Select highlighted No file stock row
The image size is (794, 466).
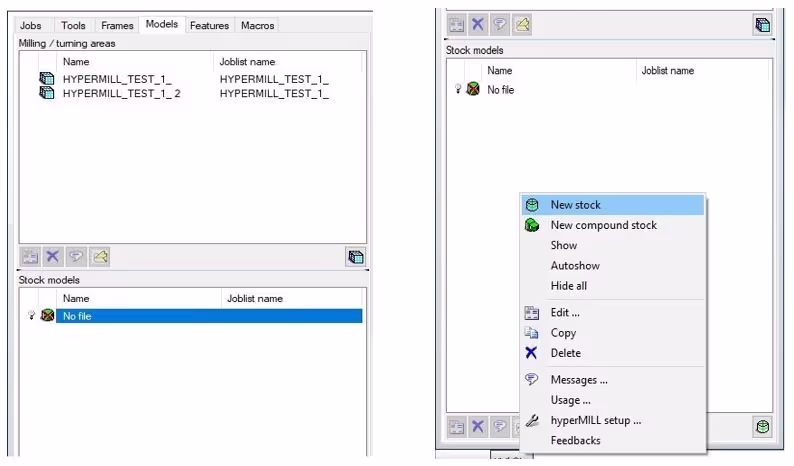click(x=209, y=316)
